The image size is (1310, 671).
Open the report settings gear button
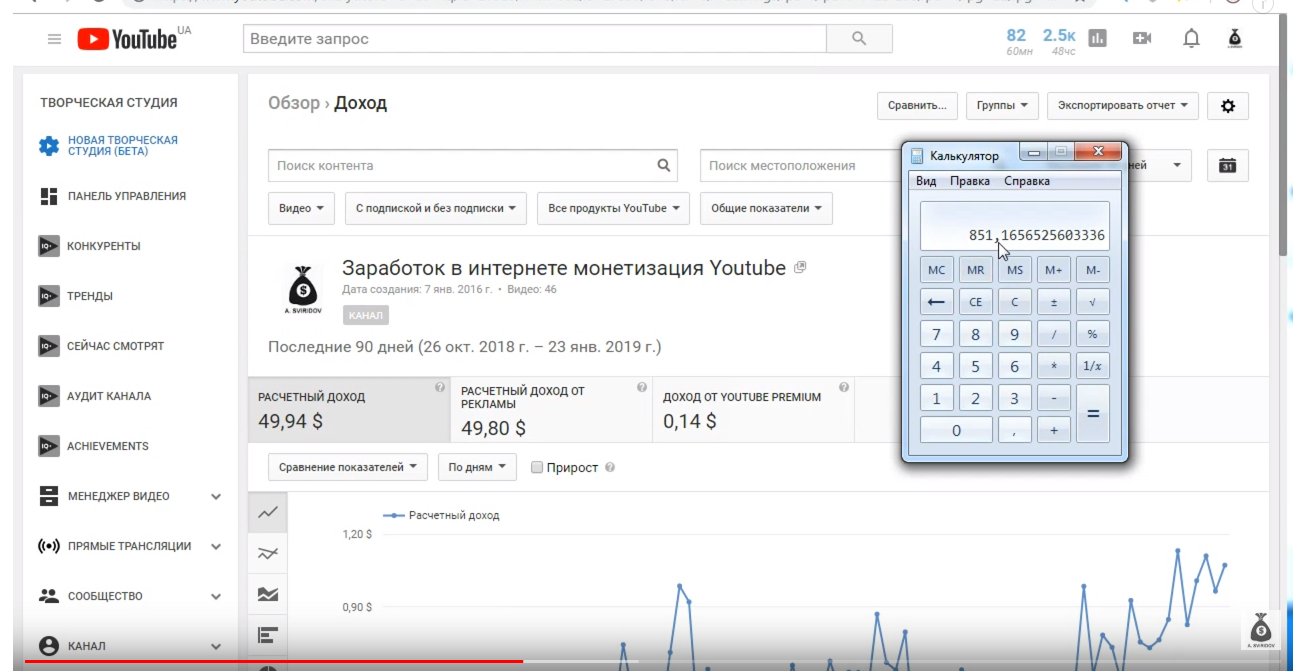tap(1228, 105)
